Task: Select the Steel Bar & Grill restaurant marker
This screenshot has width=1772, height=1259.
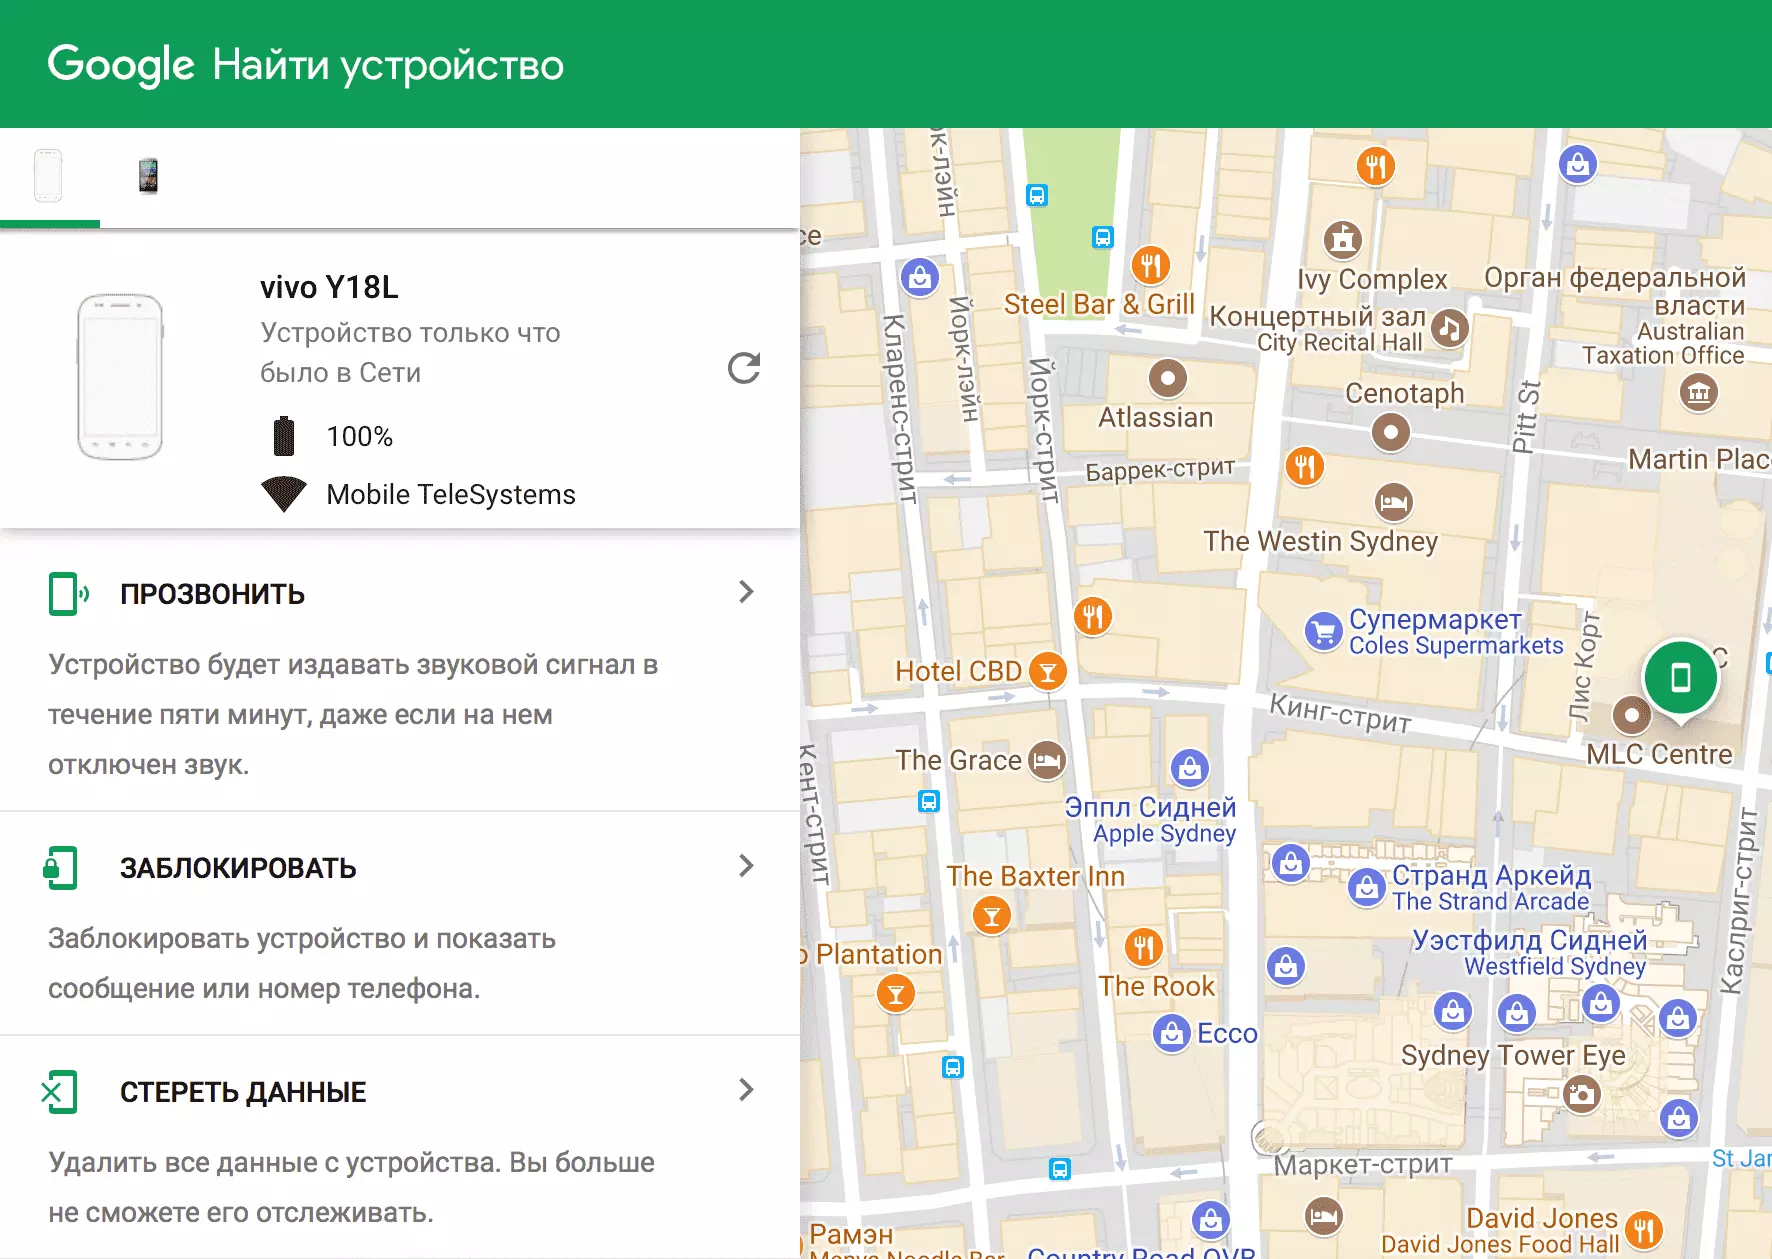Action: (1151, 265)
